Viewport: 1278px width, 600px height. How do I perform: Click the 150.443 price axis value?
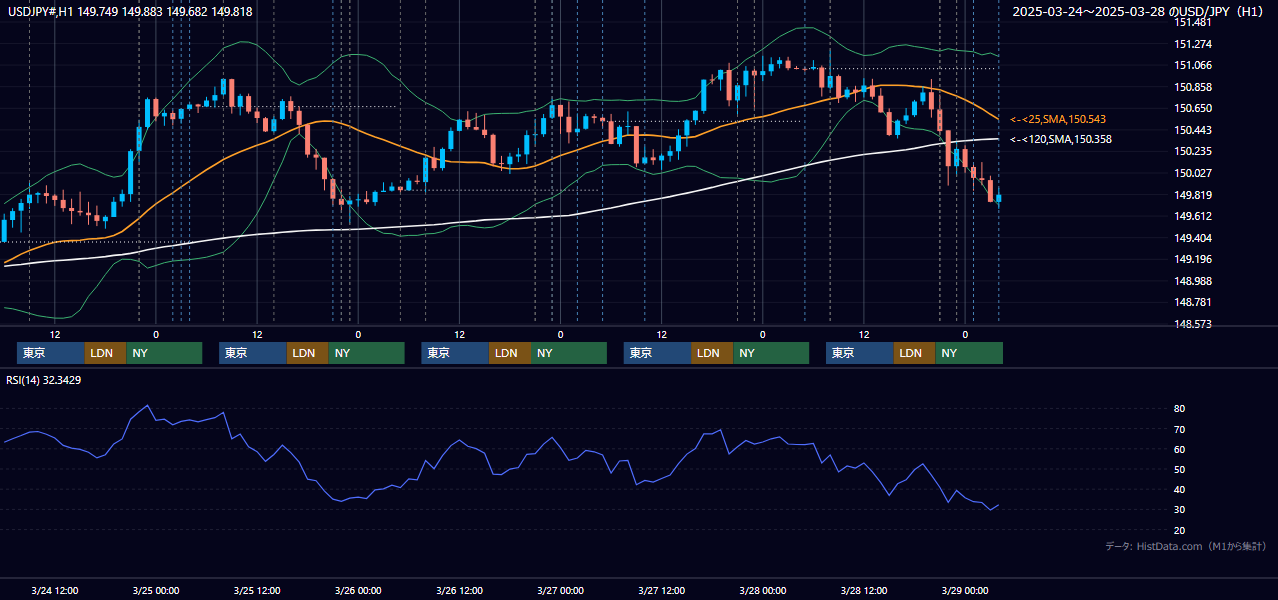[1193, 130]
